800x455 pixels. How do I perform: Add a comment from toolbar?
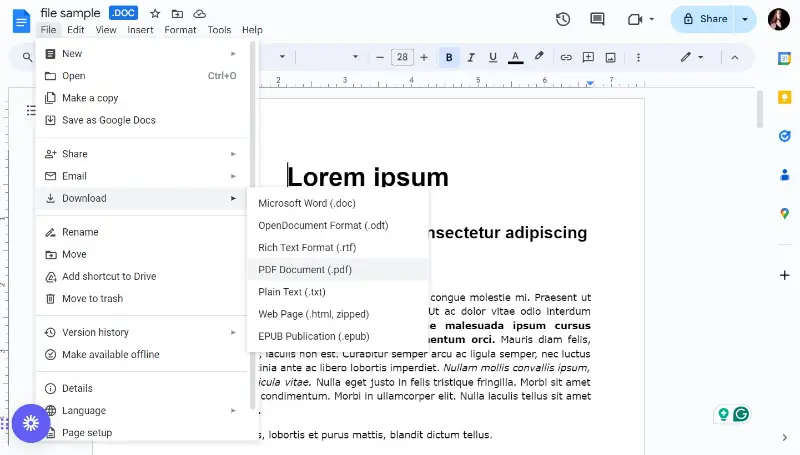click(x=588, y=57)
